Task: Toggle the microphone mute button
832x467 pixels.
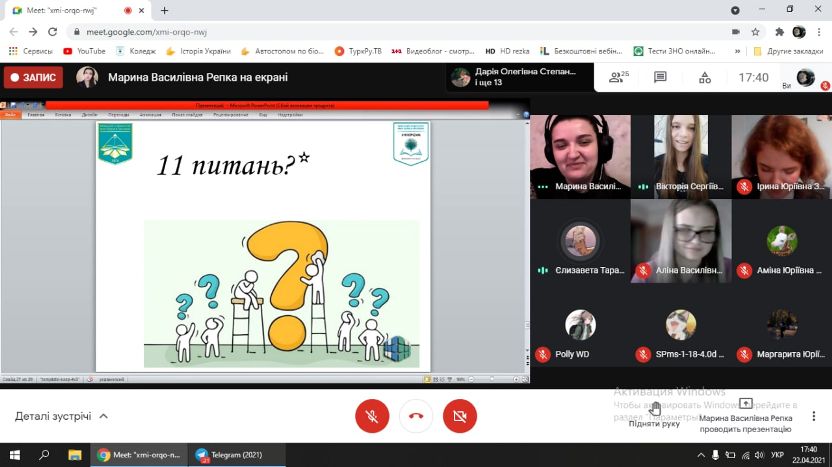Action: [x=372, y=416]
